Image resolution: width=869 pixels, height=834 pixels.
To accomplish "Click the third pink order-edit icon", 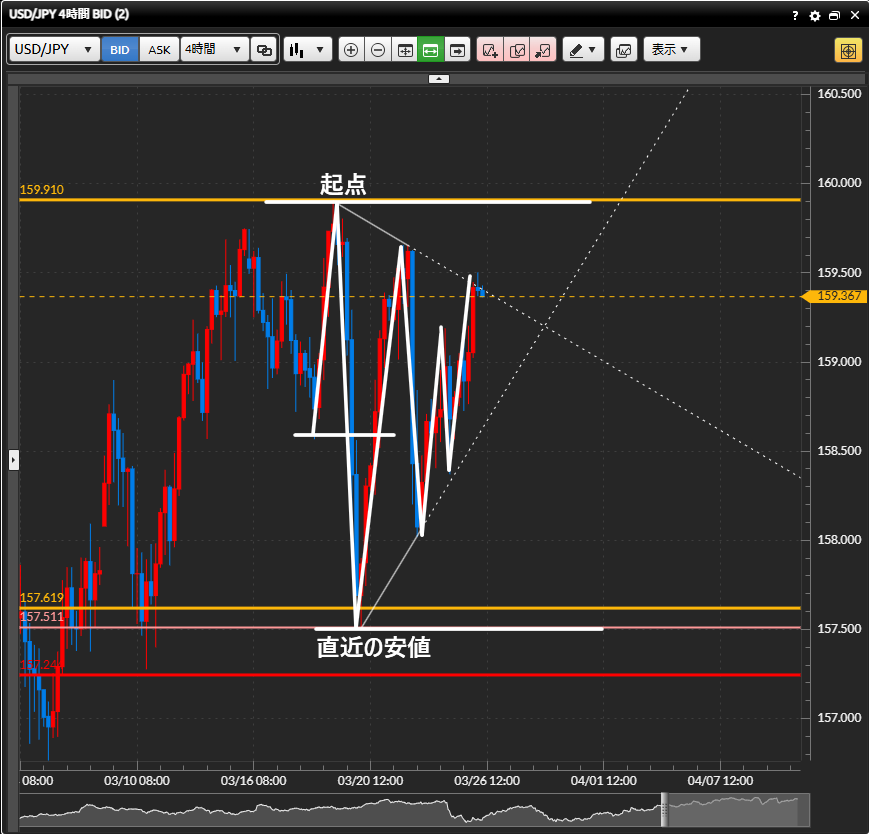I will (542, 49).
